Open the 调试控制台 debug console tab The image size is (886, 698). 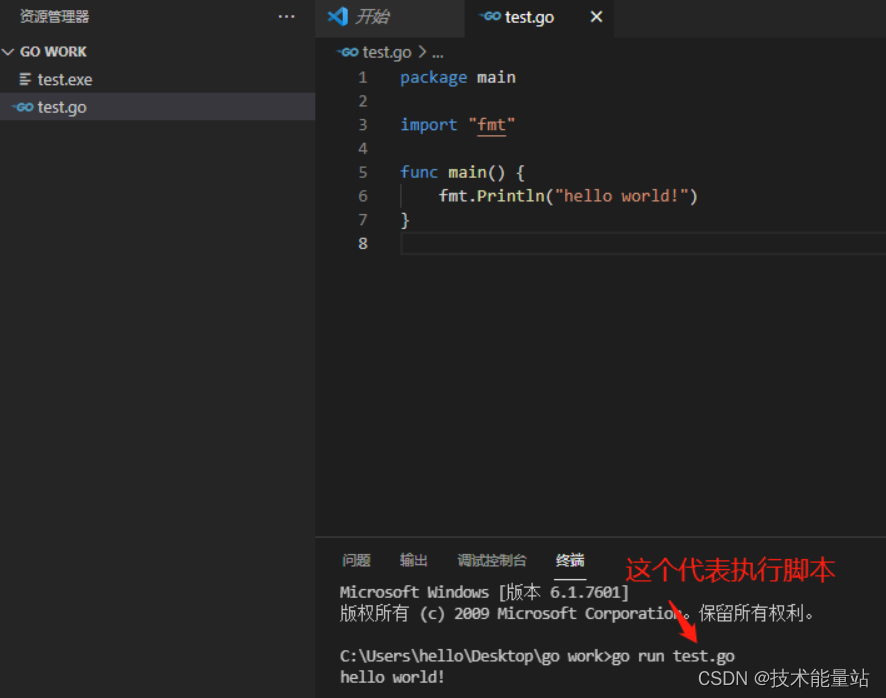tap(492, 560)
